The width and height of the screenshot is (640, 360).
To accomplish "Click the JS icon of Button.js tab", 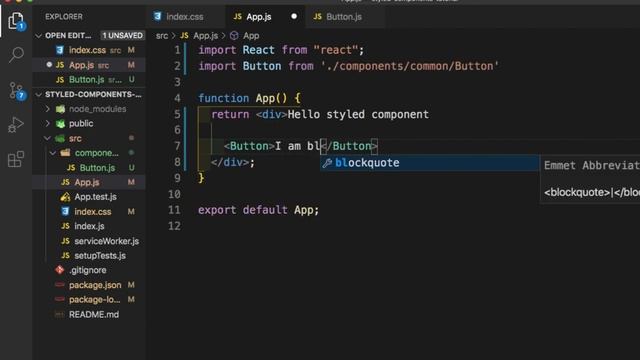I will 318,17.
